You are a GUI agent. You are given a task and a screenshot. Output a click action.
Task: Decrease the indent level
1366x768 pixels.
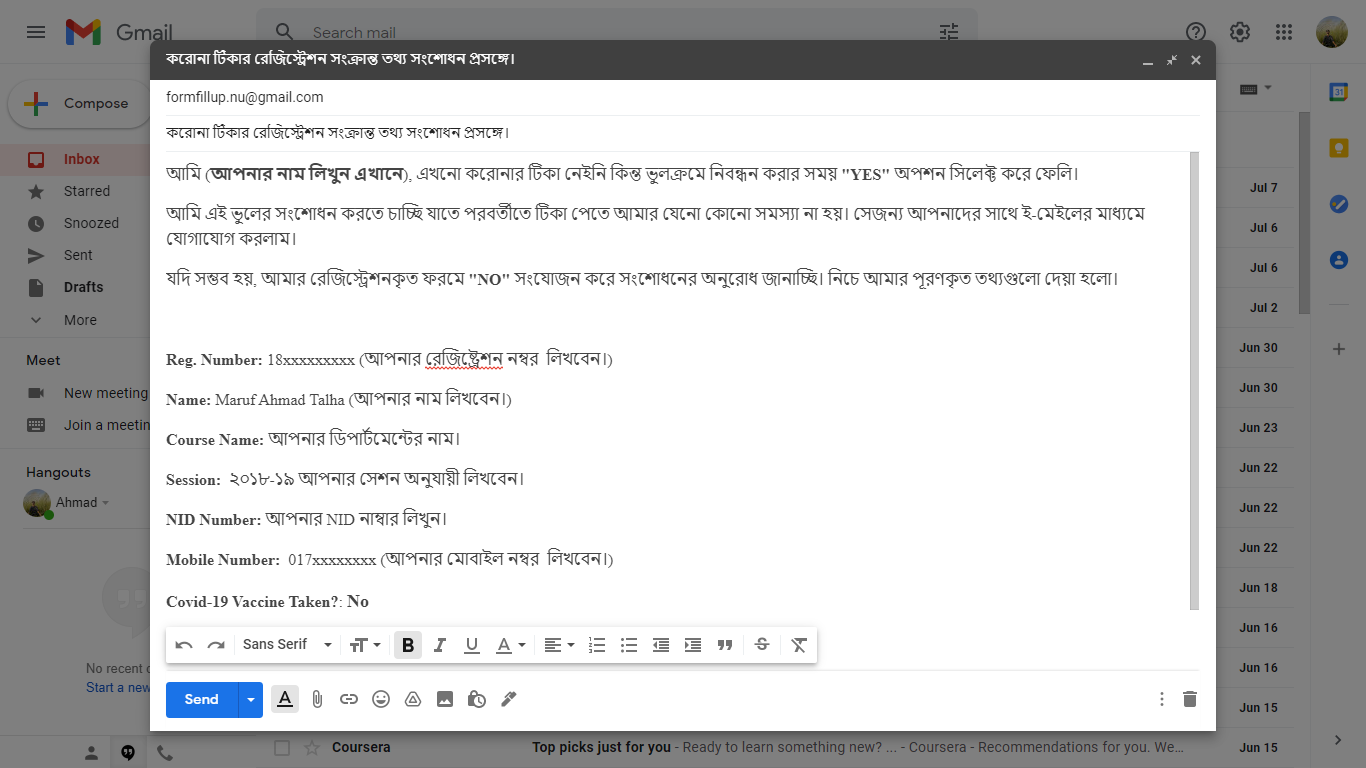[x=661, y=645]
